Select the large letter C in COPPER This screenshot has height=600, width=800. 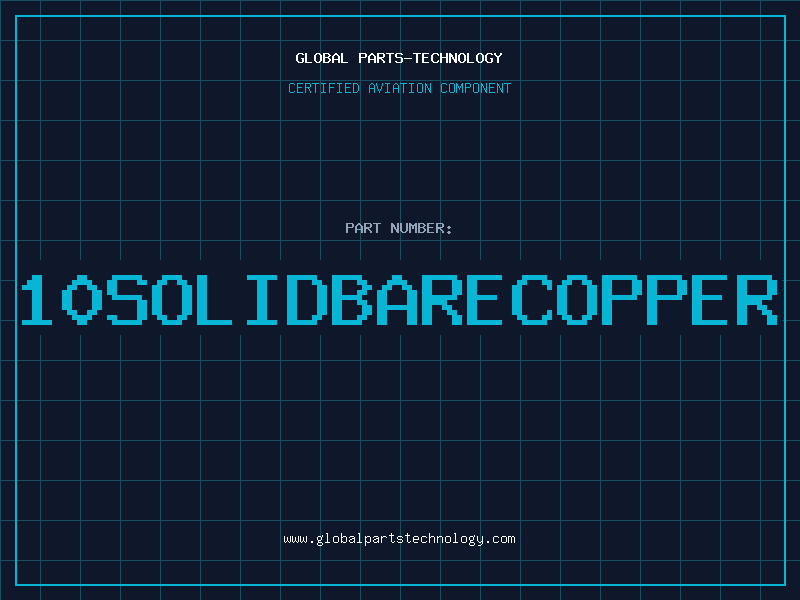(x=532, y=299)
